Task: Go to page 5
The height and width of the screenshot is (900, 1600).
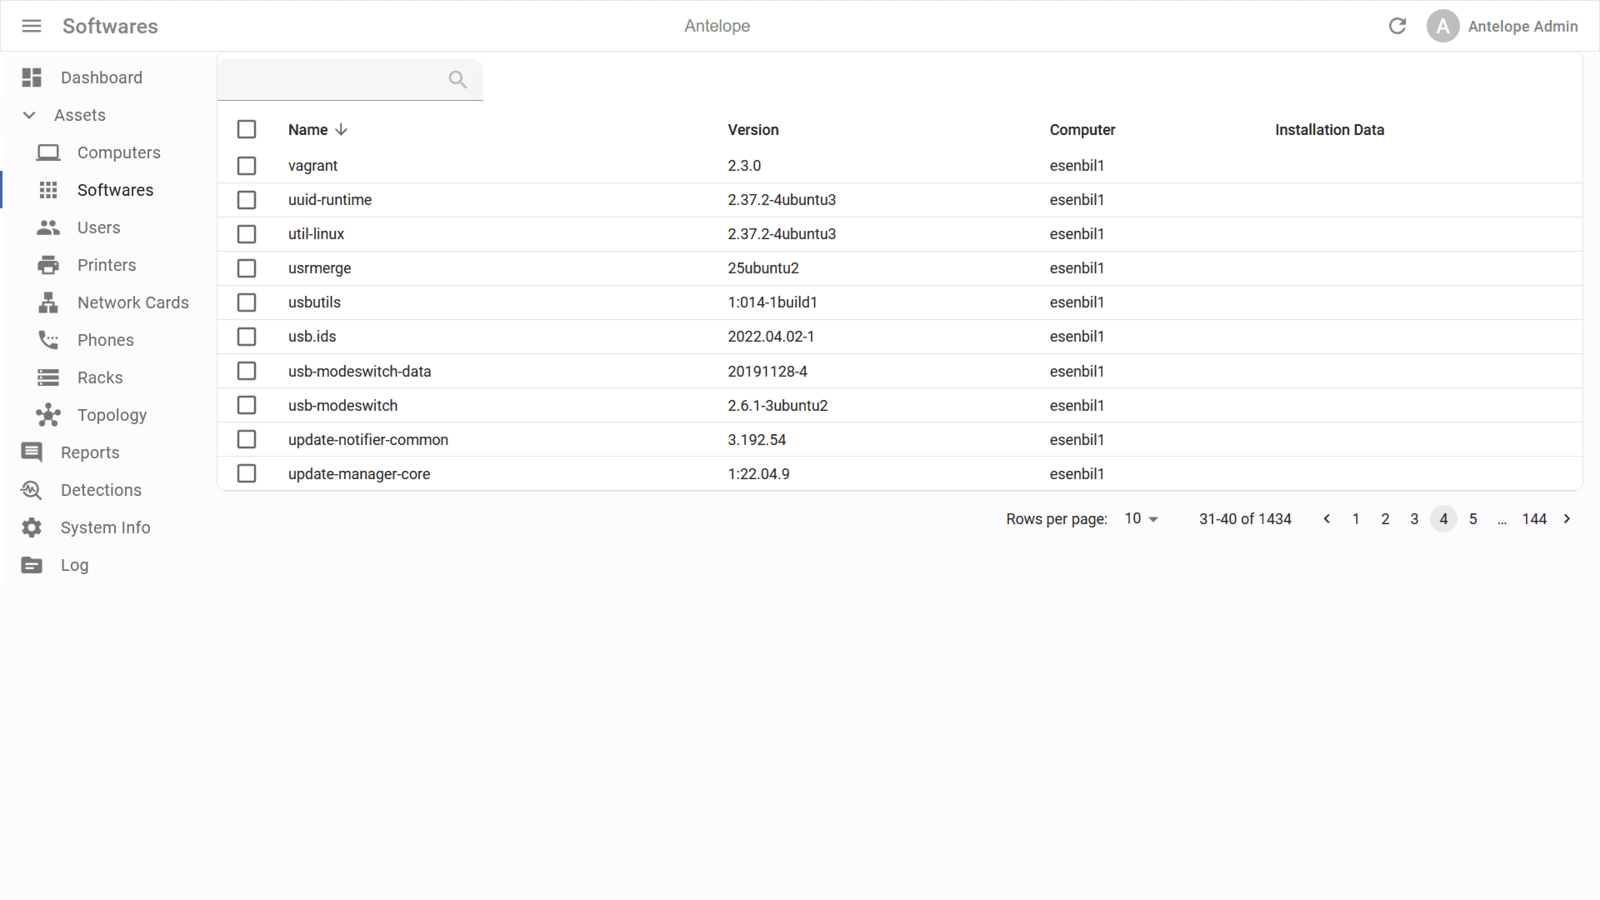Action: 1473,519
